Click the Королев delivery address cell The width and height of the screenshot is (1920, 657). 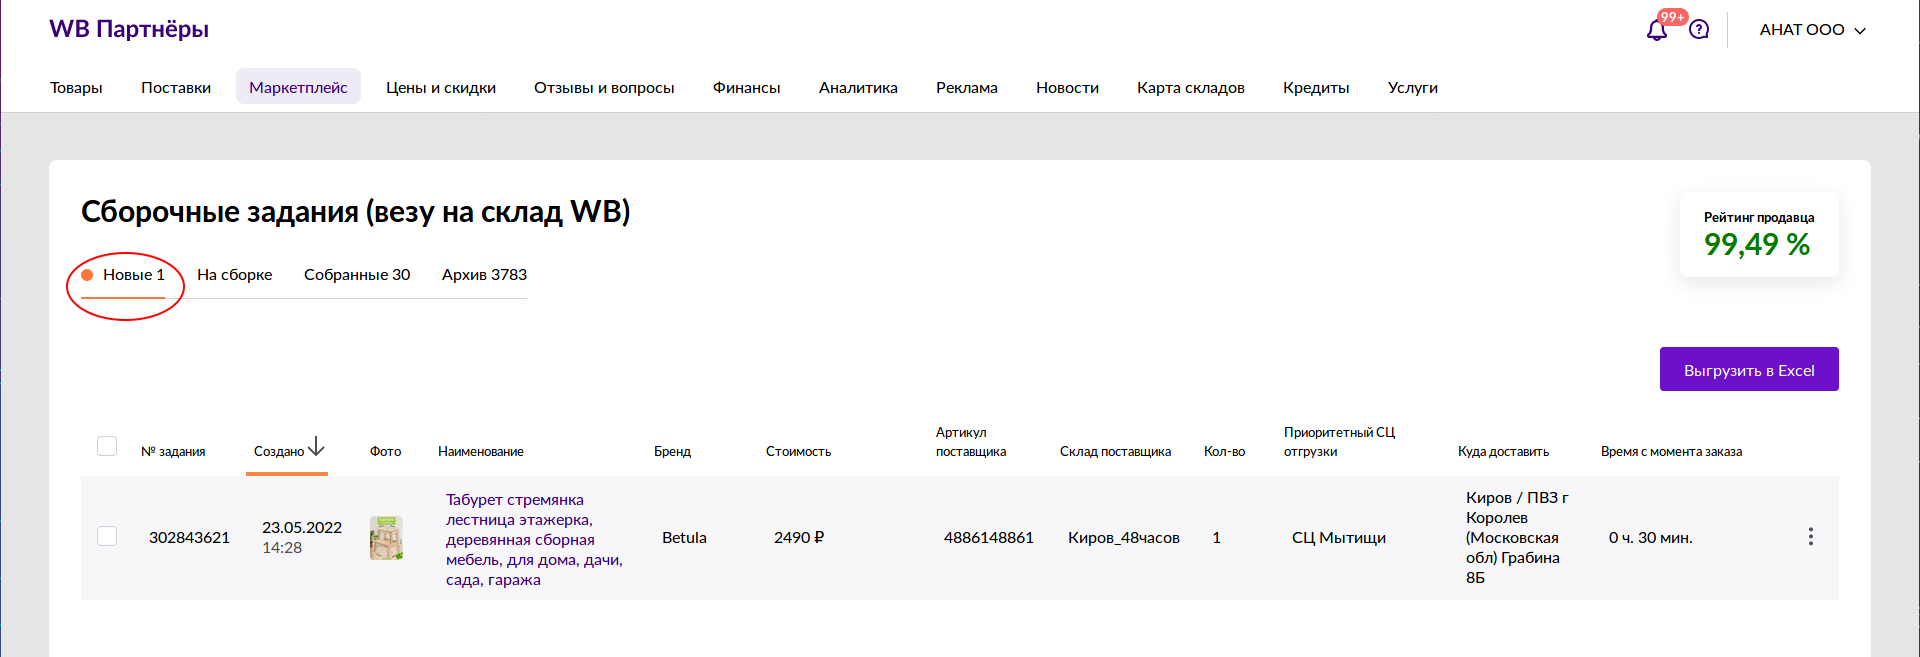pos(1517,538)
